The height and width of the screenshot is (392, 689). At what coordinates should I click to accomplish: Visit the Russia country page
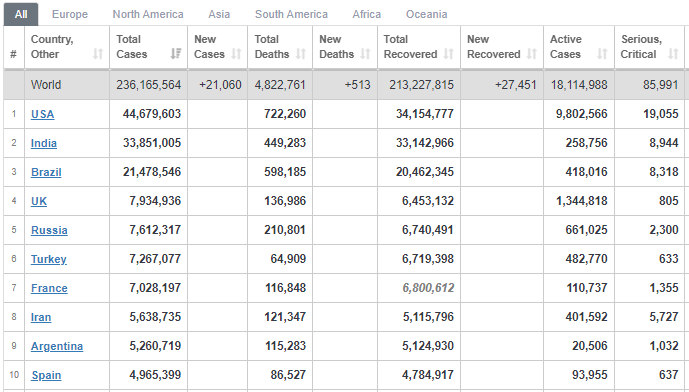[49, 230]
